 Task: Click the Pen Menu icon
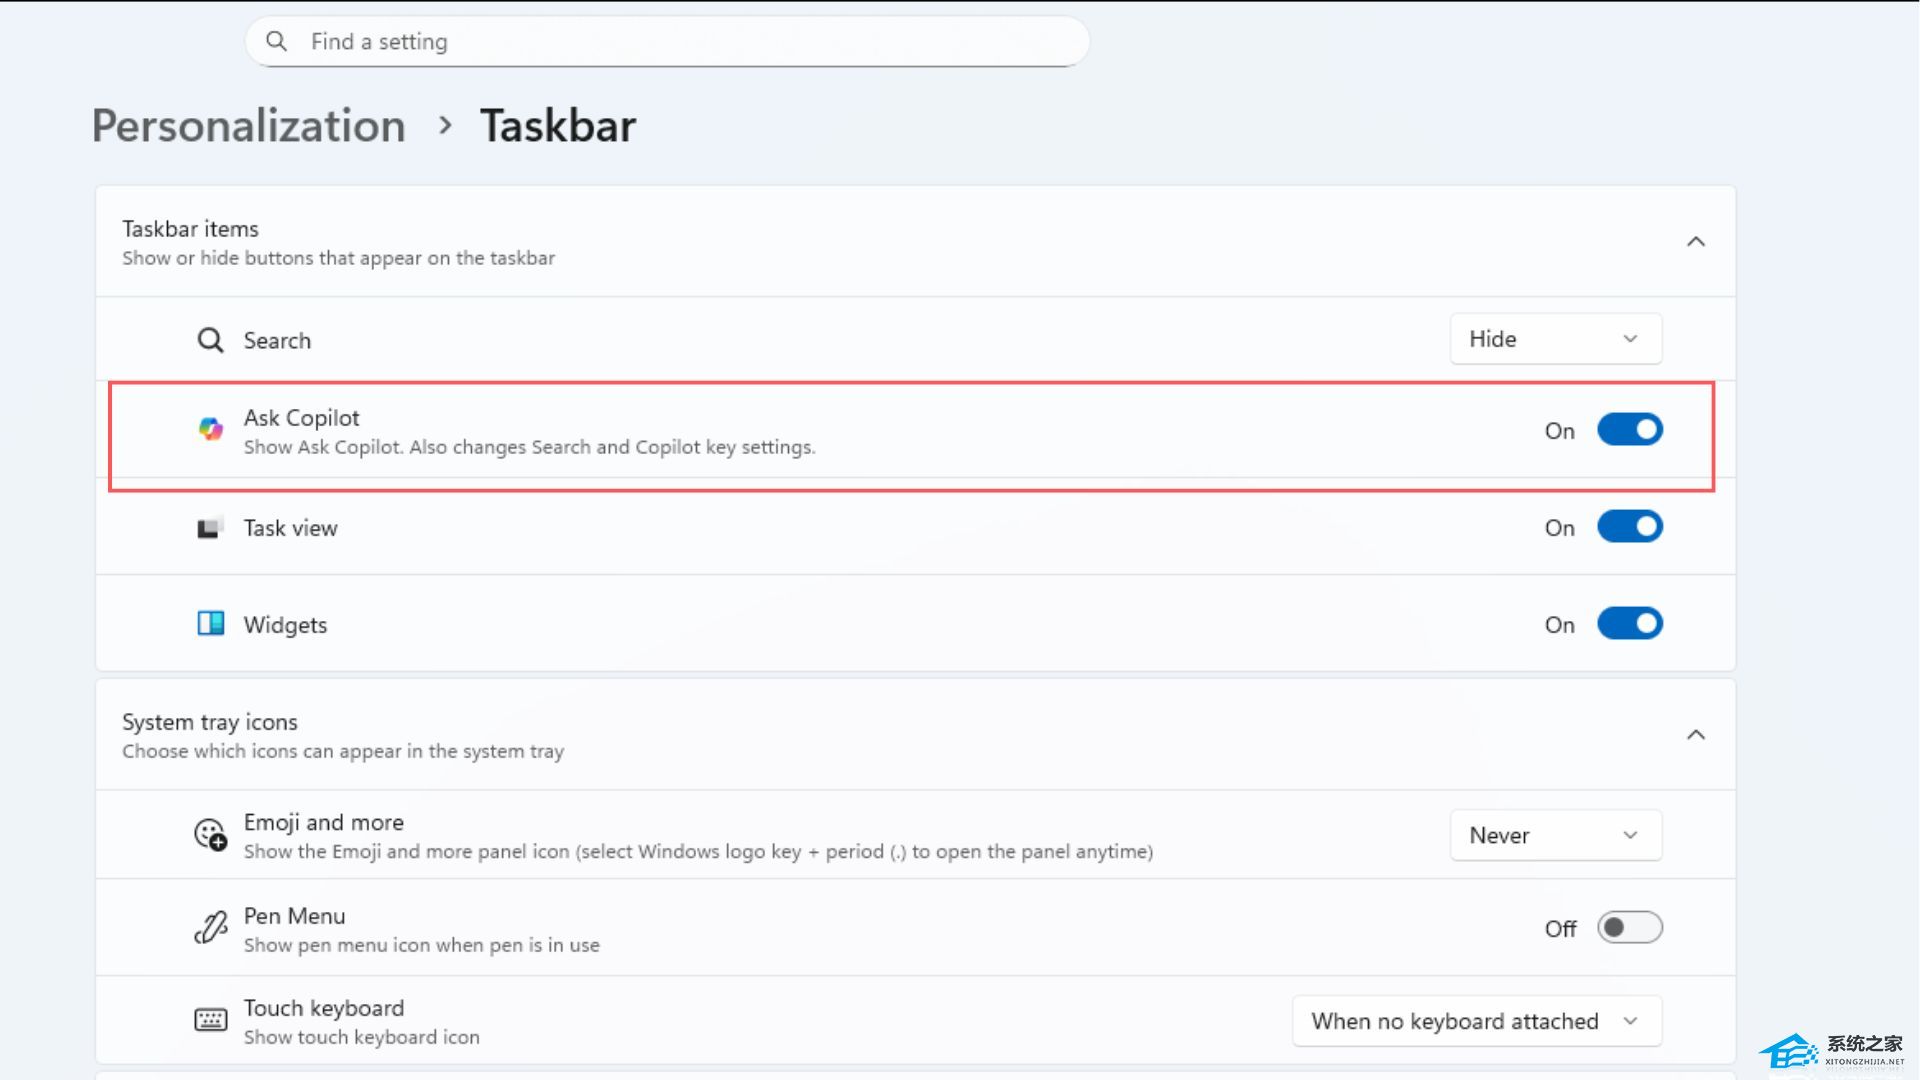(x=210, y=928)
